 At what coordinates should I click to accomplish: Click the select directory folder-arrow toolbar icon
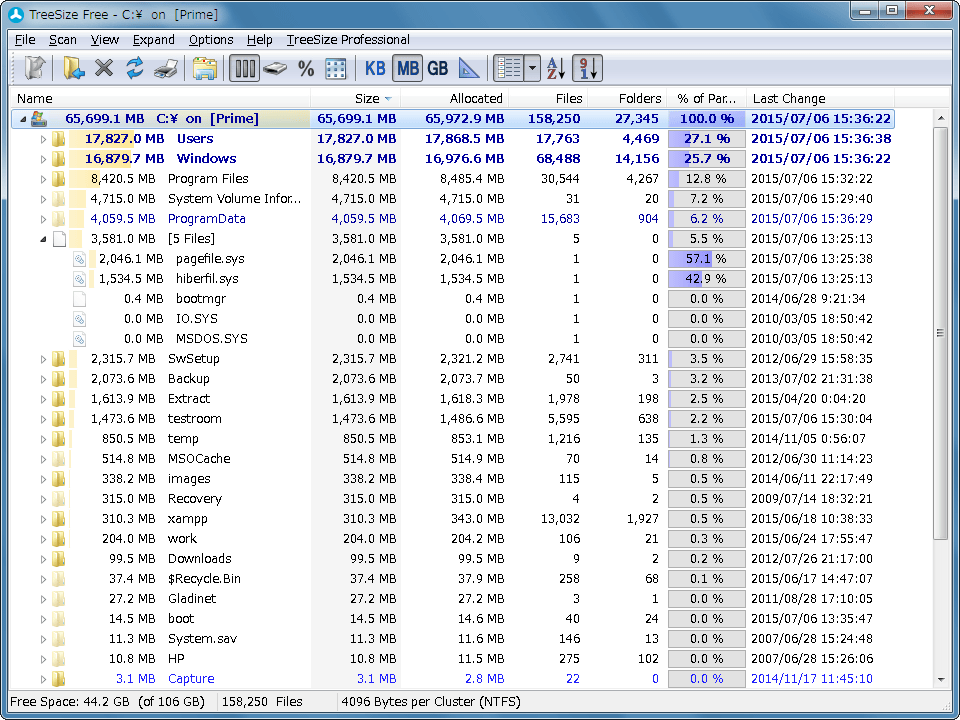73,68
